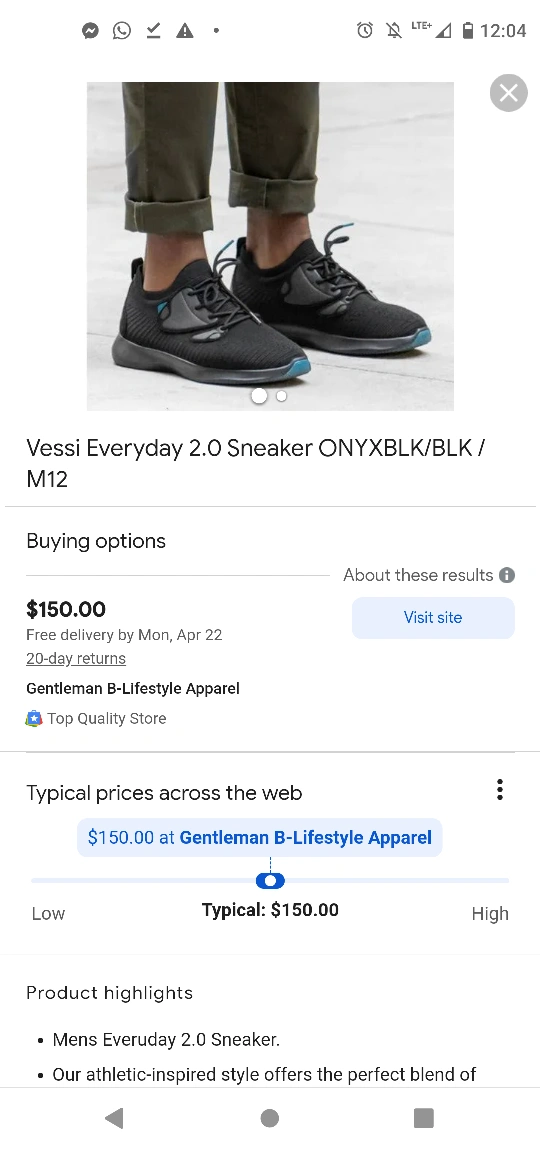Click the typical price slider marker
Image resolution: width=540 pixels, height=1150 pixels.
click(x=270, y=880)
